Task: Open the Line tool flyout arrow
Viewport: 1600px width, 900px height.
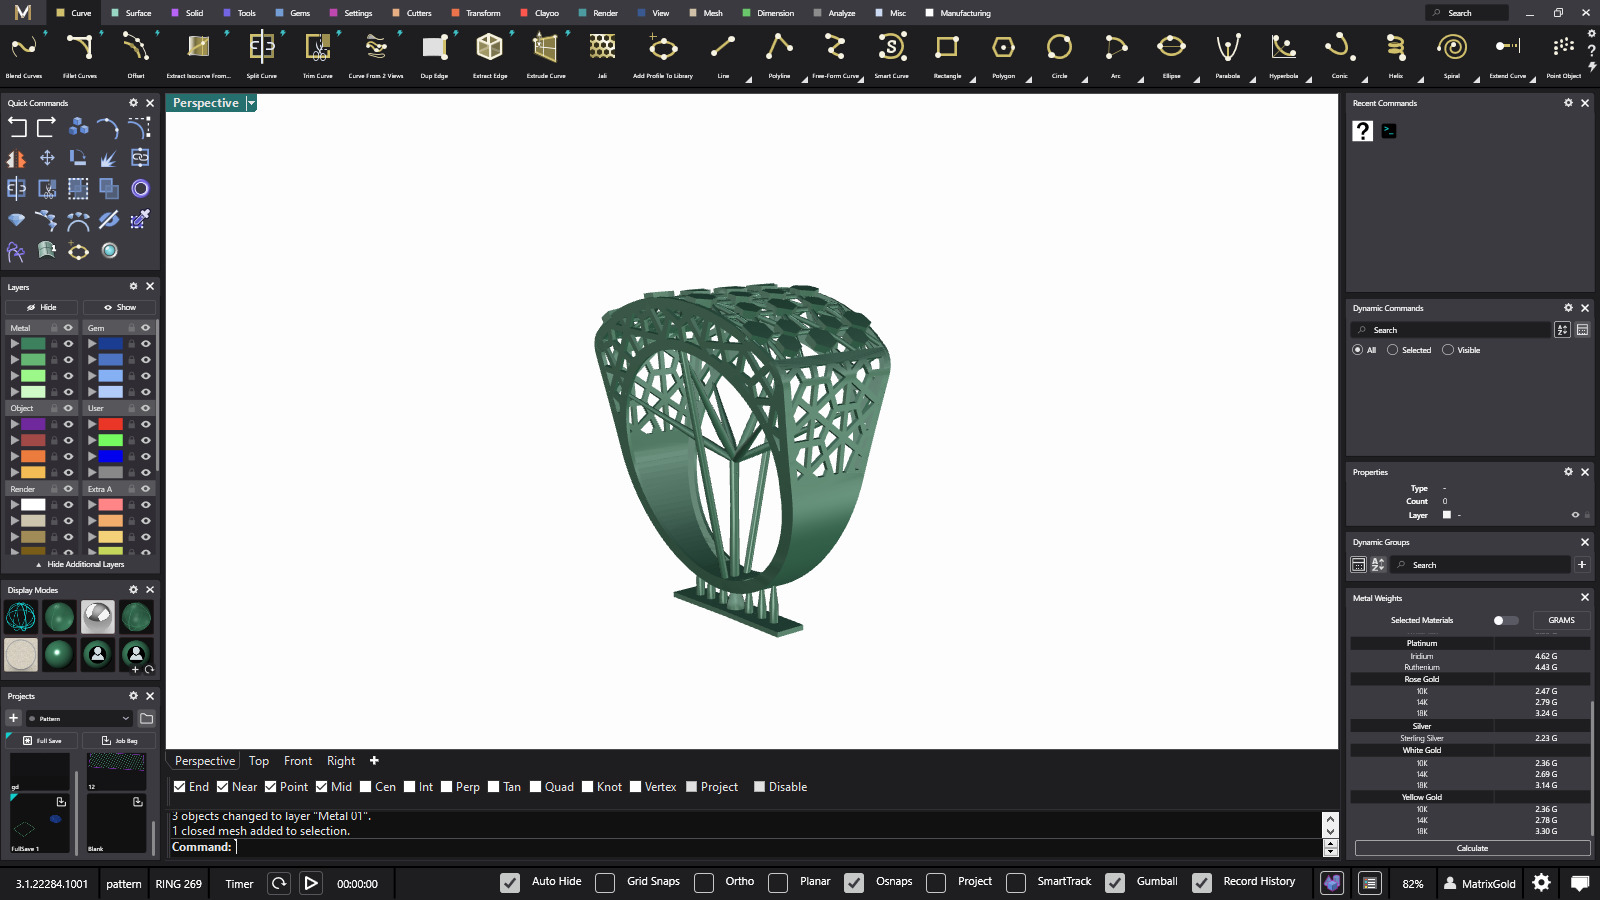Action: [748, 80]
